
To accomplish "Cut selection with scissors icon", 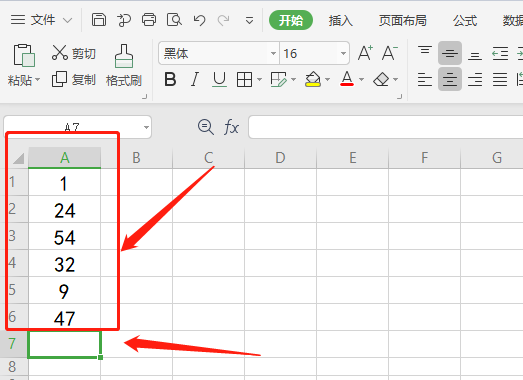I will pos(74,53).
